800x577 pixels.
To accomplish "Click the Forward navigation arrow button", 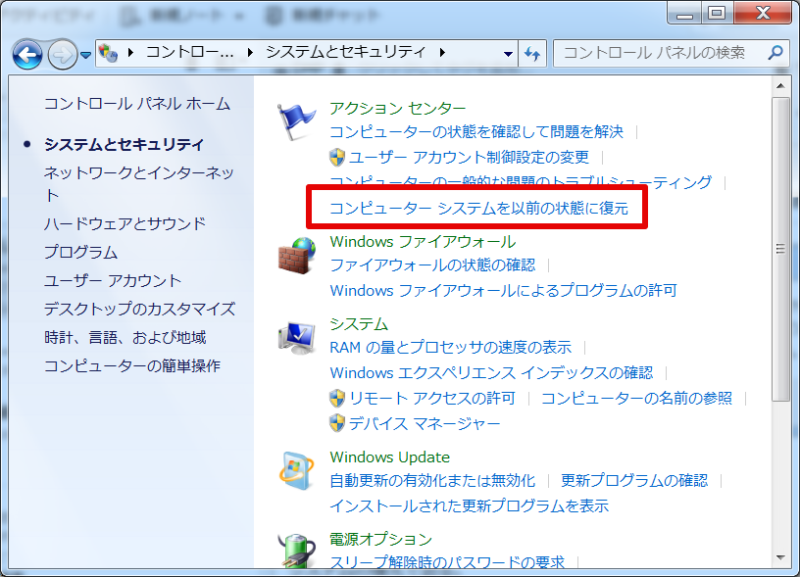I will point(62,54).
